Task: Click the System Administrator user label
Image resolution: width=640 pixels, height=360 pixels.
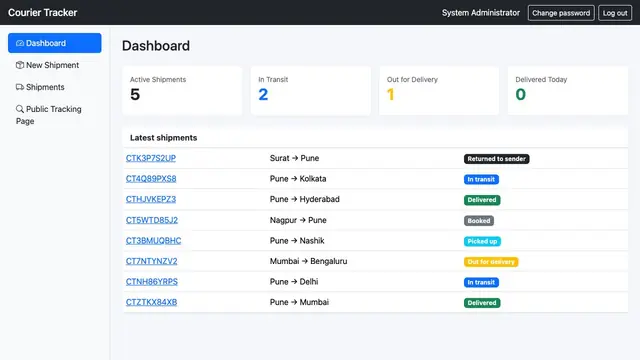Action: pos(481,13)
